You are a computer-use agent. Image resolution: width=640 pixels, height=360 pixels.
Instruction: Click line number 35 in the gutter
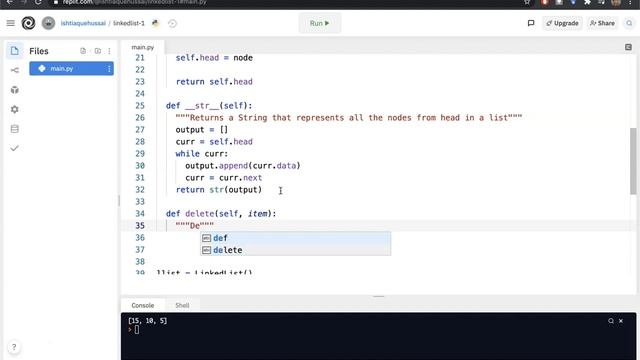pyautogui.click(x=140, y=226)
